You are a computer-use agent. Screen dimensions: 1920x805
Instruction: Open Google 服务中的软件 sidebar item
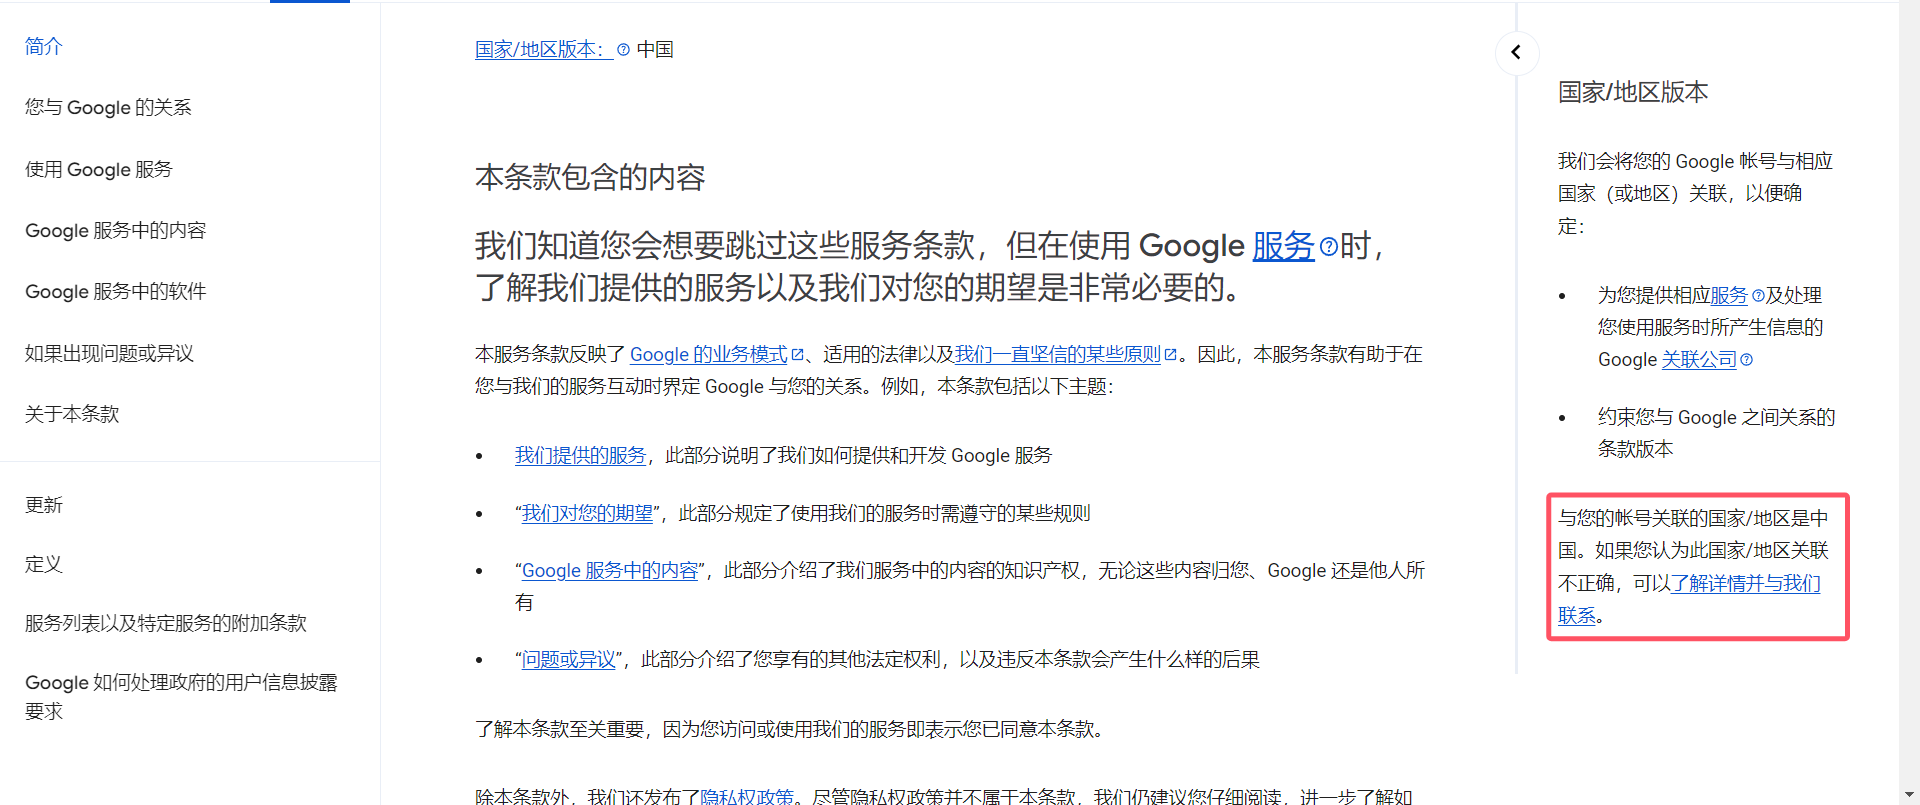point(116,291)
